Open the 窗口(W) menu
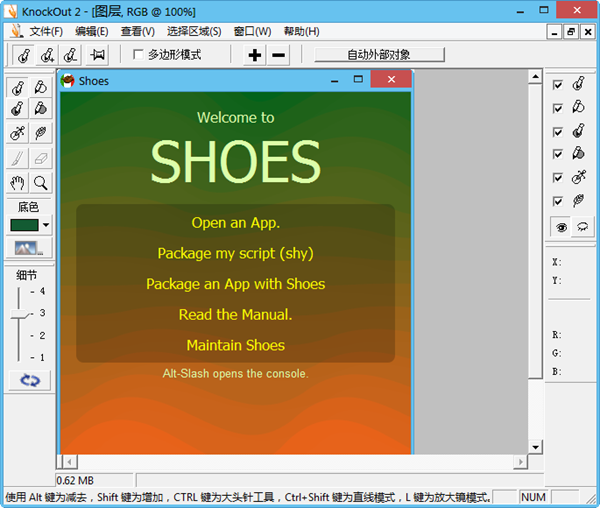 [x=253, y=31]
